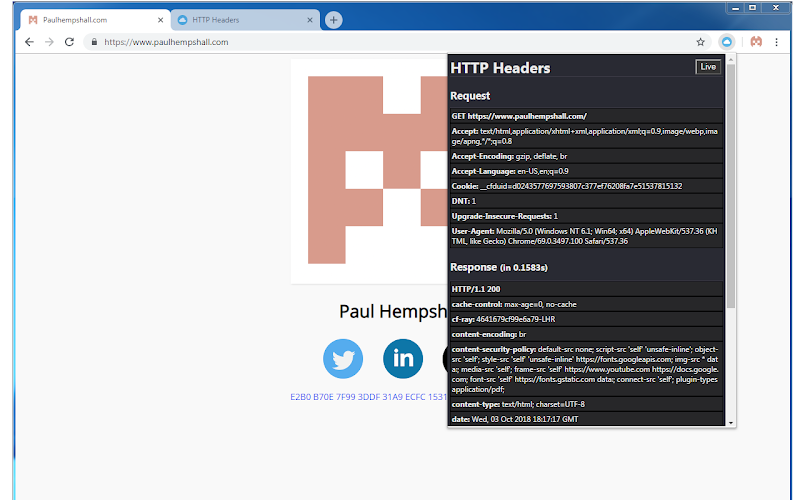Open the HTTP Headers extension icon
This screenshot has width=800, height=500.
click(728, 42)
